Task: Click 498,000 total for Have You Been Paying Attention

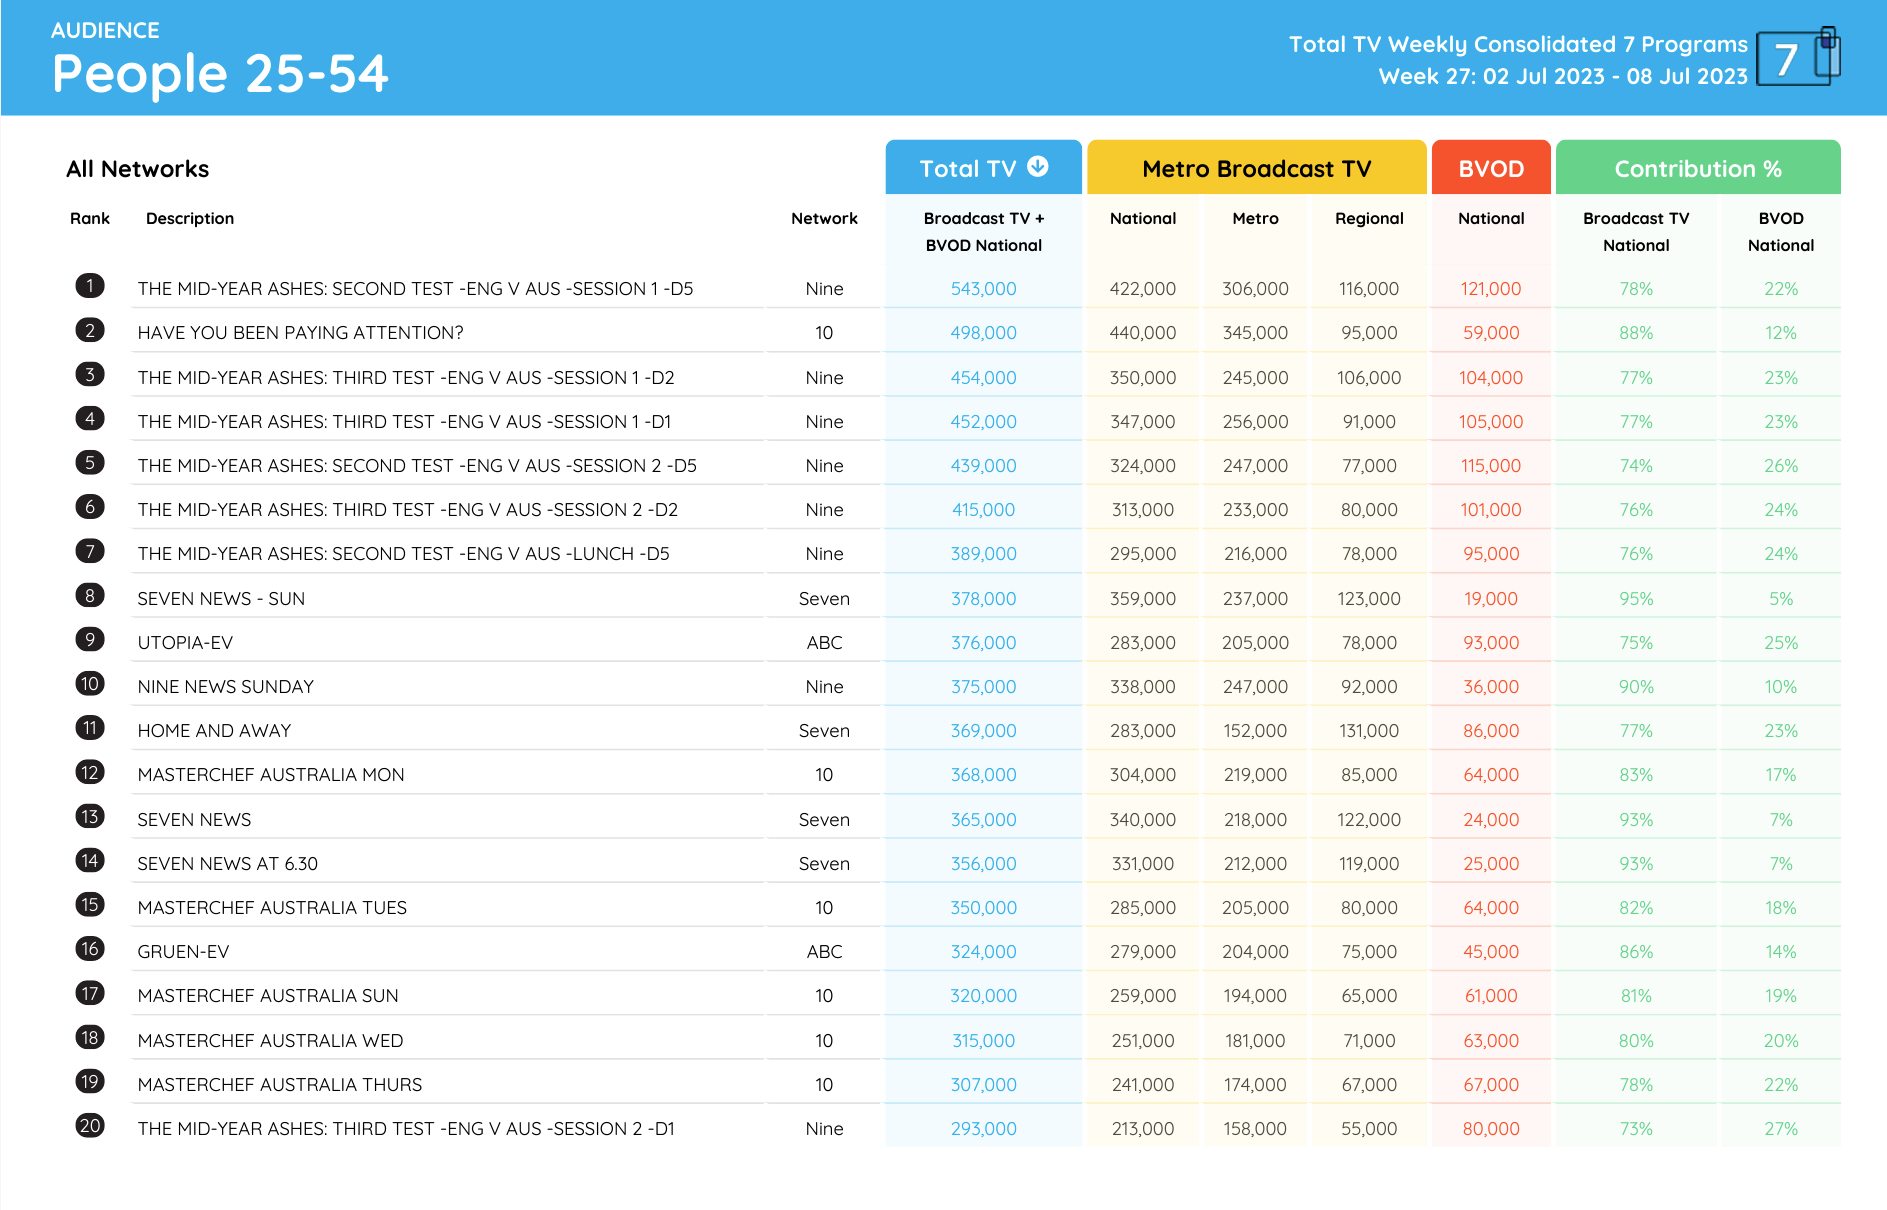Action: click(983, 333)
